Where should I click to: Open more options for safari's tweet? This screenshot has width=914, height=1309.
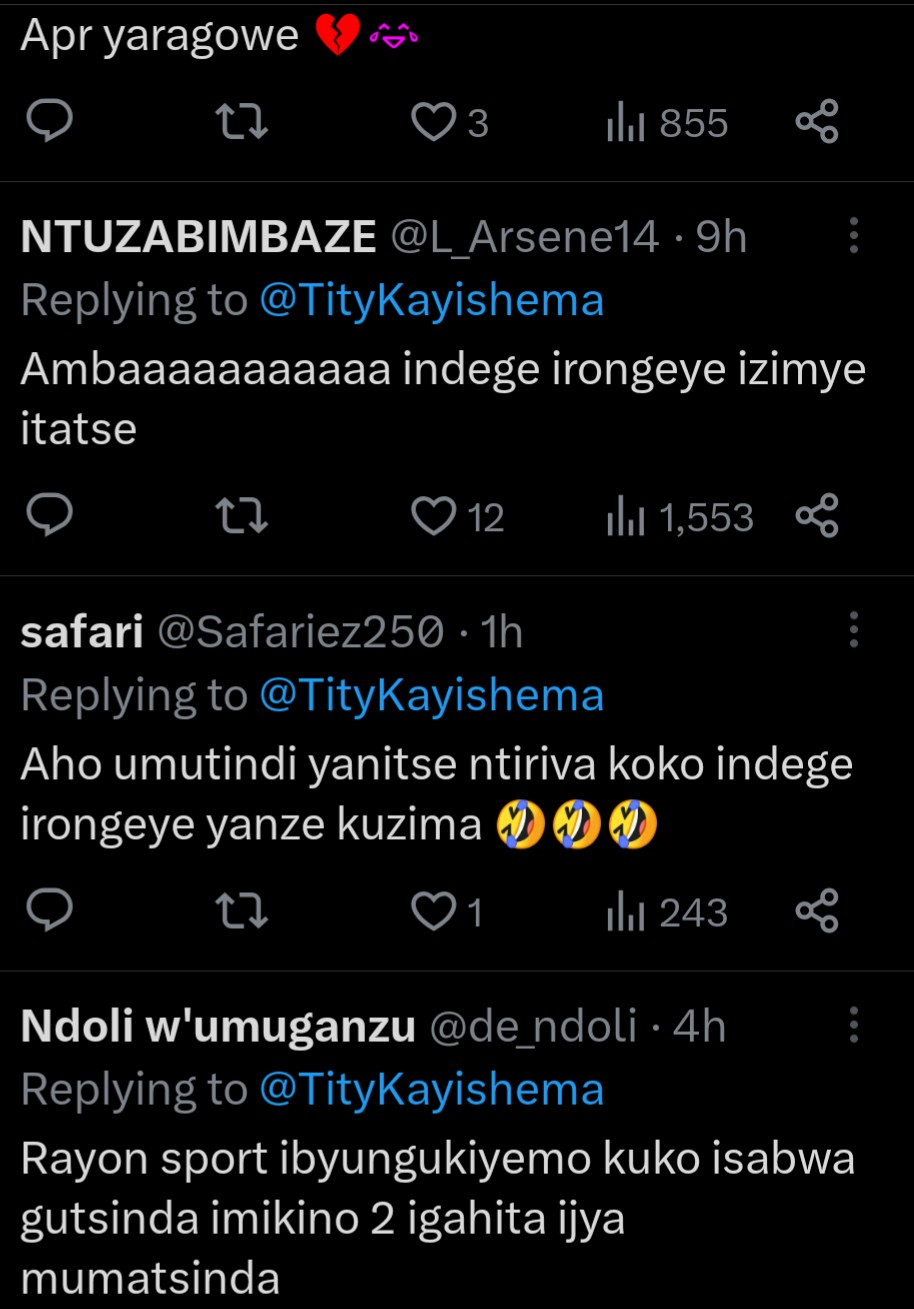coord(854,631)
